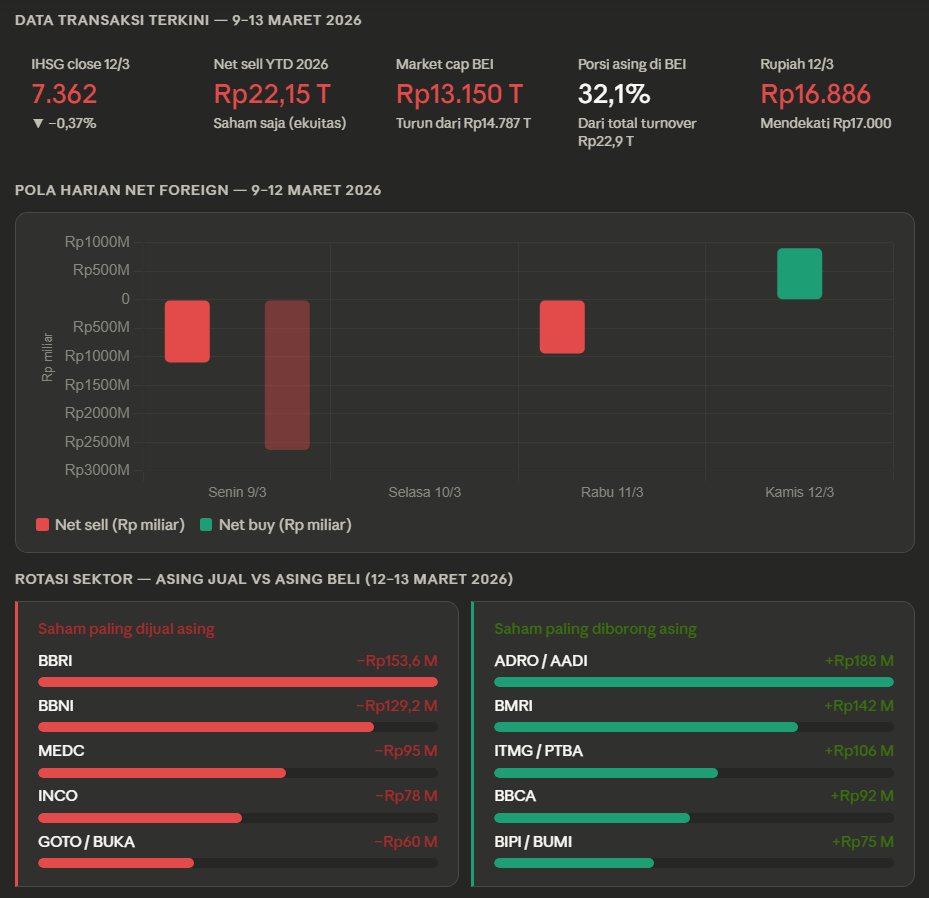Click the ADRO / AADI green progress bar
929x898 pixels.
(x=694, y=682)
